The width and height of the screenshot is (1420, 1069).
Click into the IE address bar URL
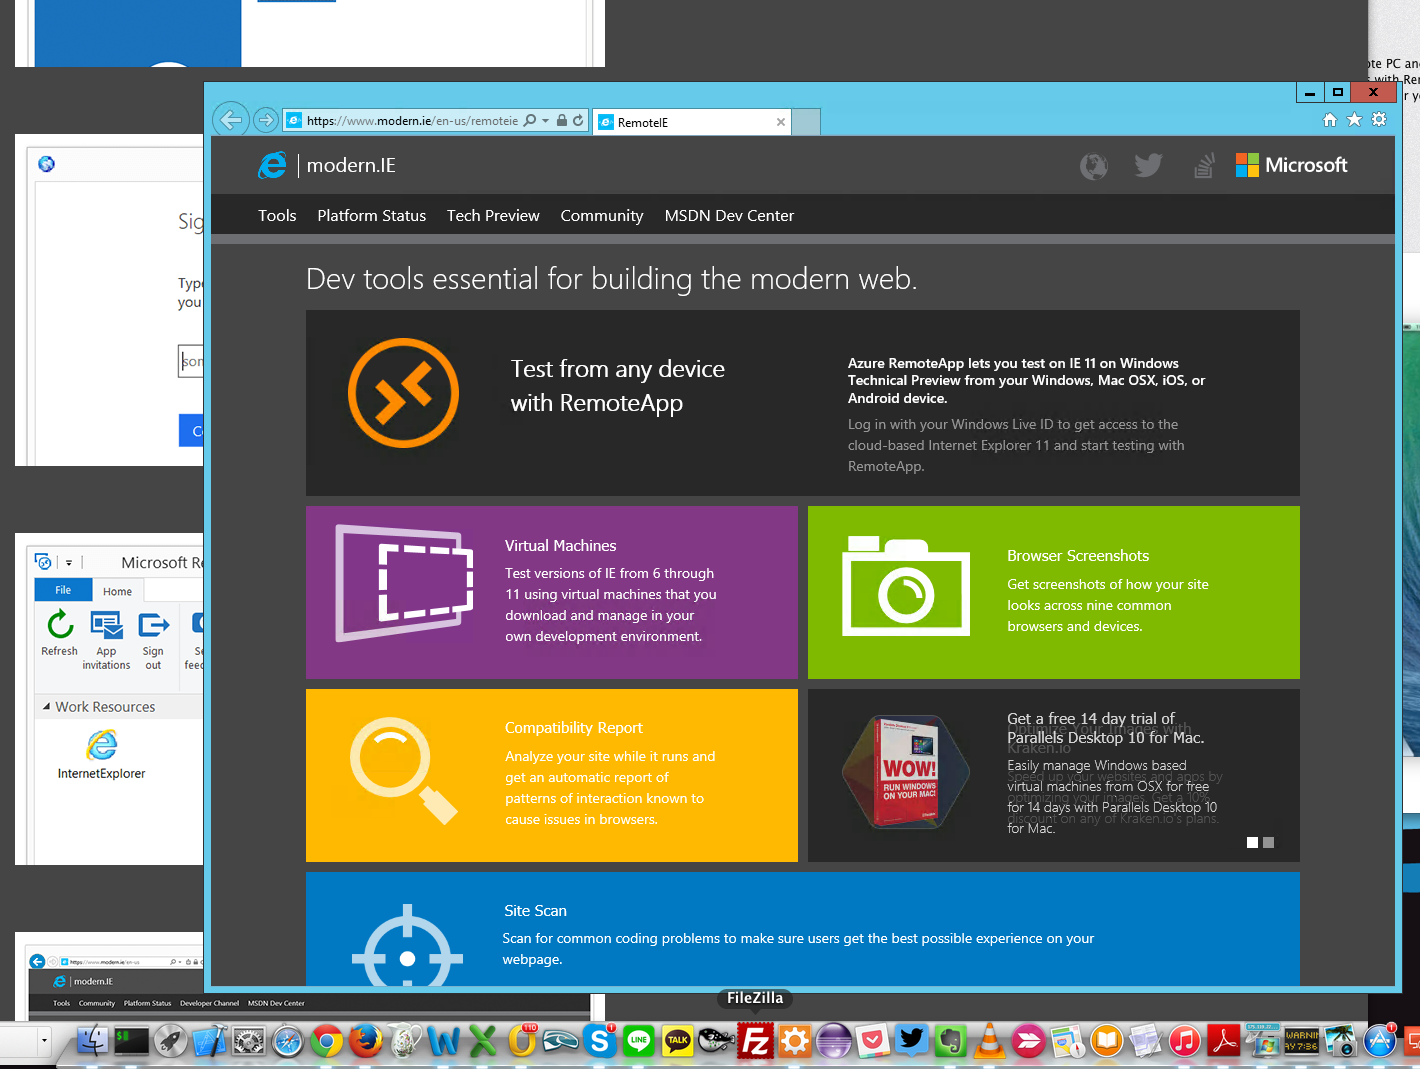(x=412, y=121)
